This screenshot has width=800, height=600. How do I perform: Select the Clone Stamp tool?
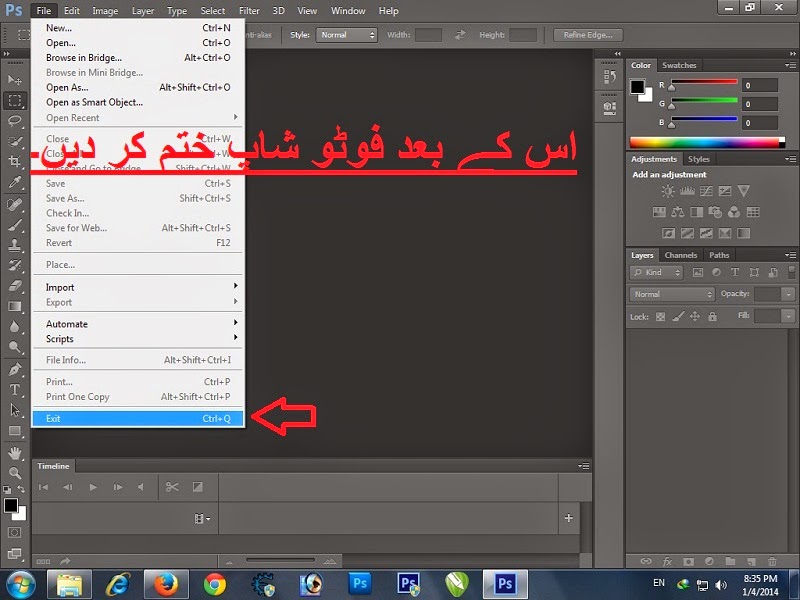point(15,245)
